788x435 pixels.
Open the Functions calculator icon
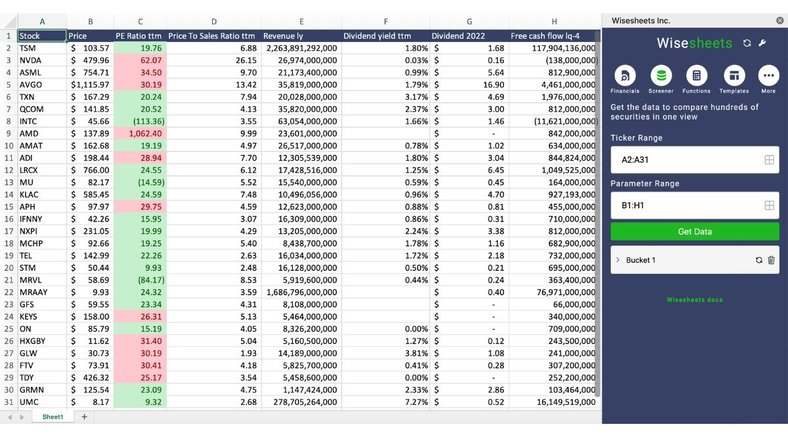[x=697, y=76]
